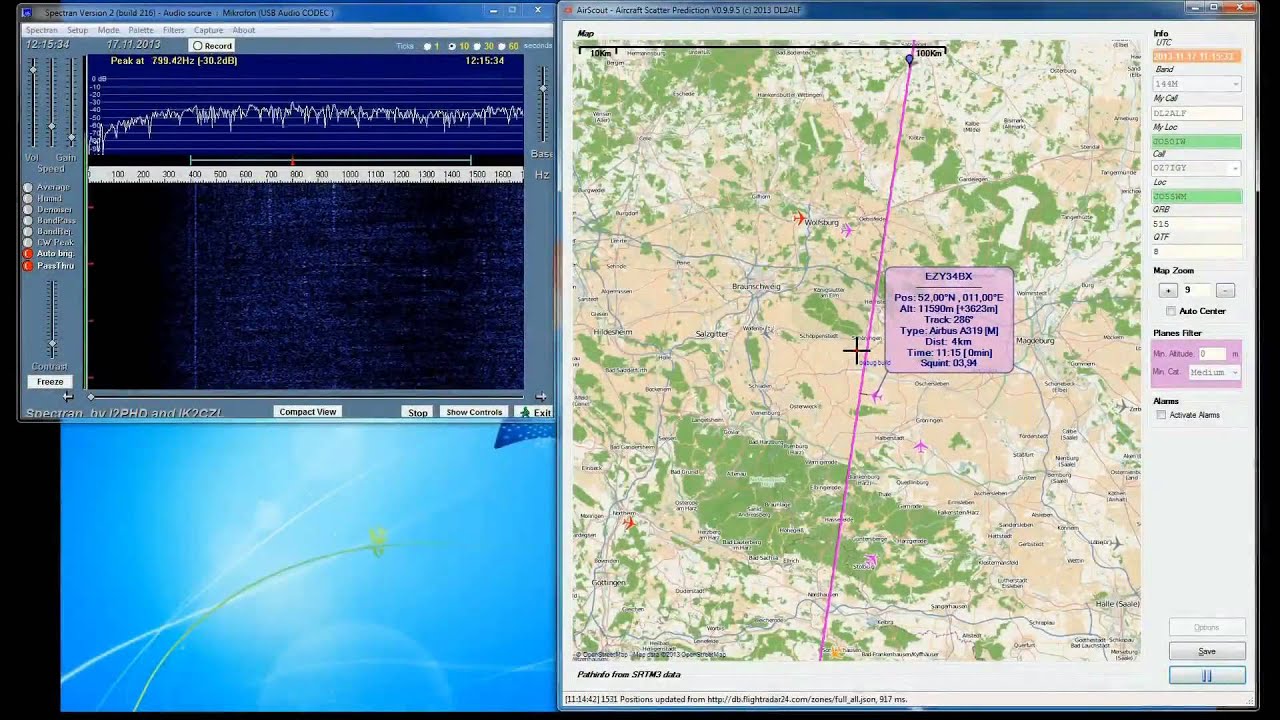Adjust the Base level slider in Spectran
The image size is (1280, 720).
(x=544, y=87)
